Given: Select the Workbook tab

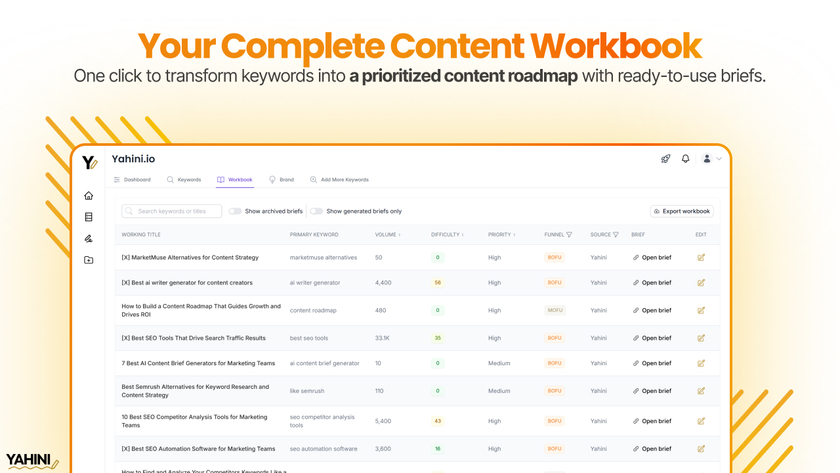Looking at the screenshot, I should [235, 180].
